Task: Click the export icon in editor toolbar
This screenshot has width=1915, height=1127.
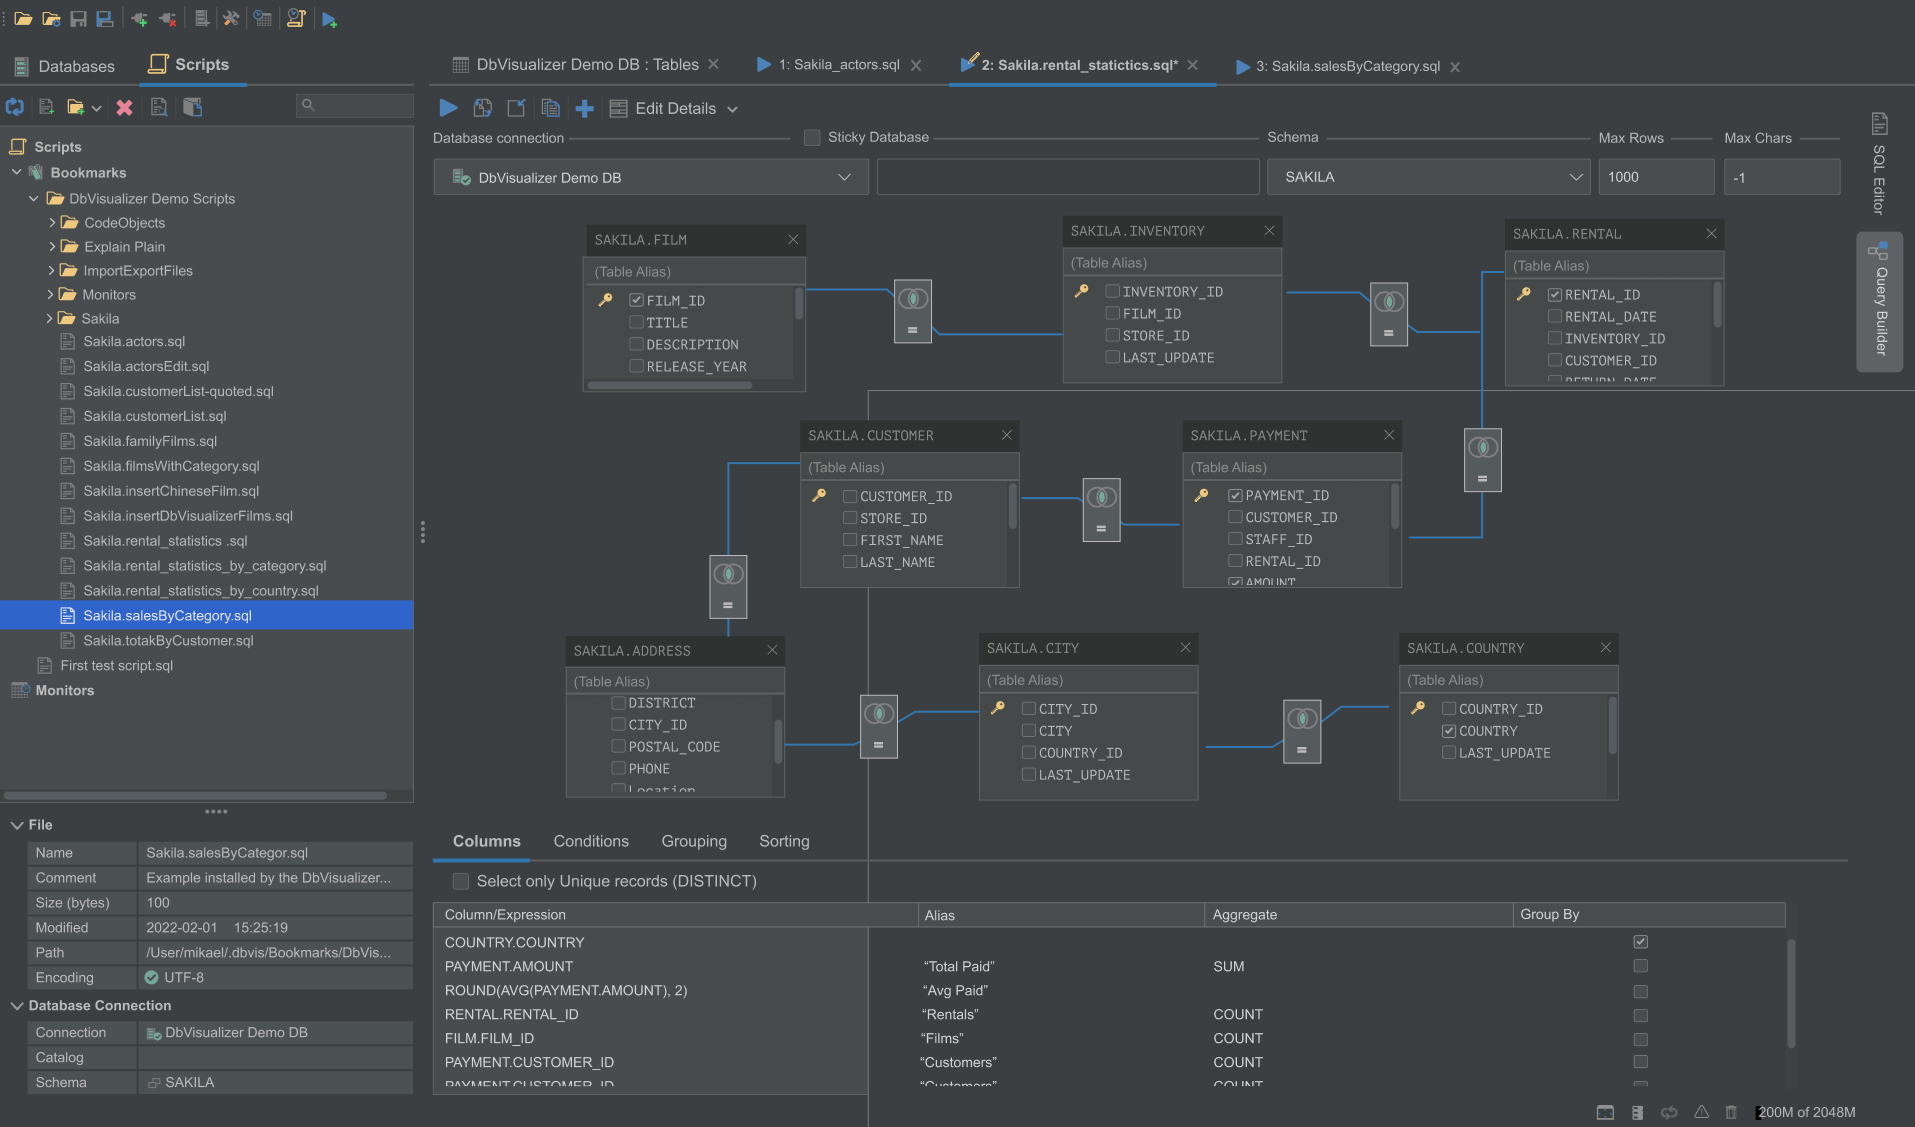Action: [x=516, y=108]
